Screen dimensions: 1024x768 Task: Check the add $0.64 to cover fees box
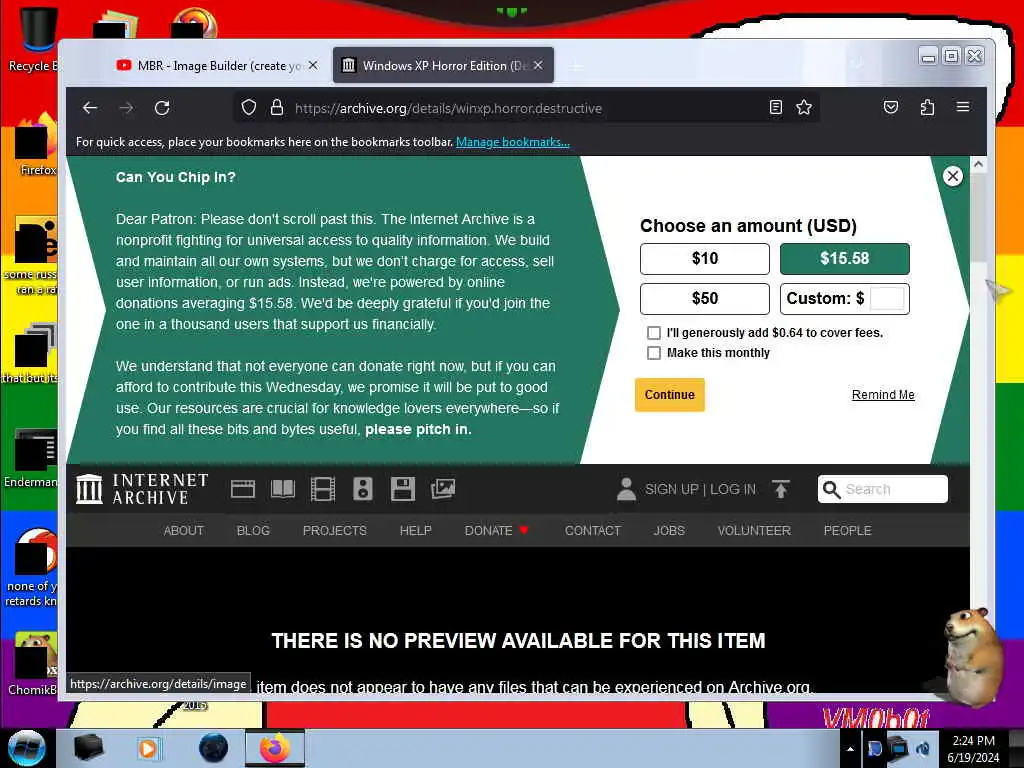click(x=654, y=333)
